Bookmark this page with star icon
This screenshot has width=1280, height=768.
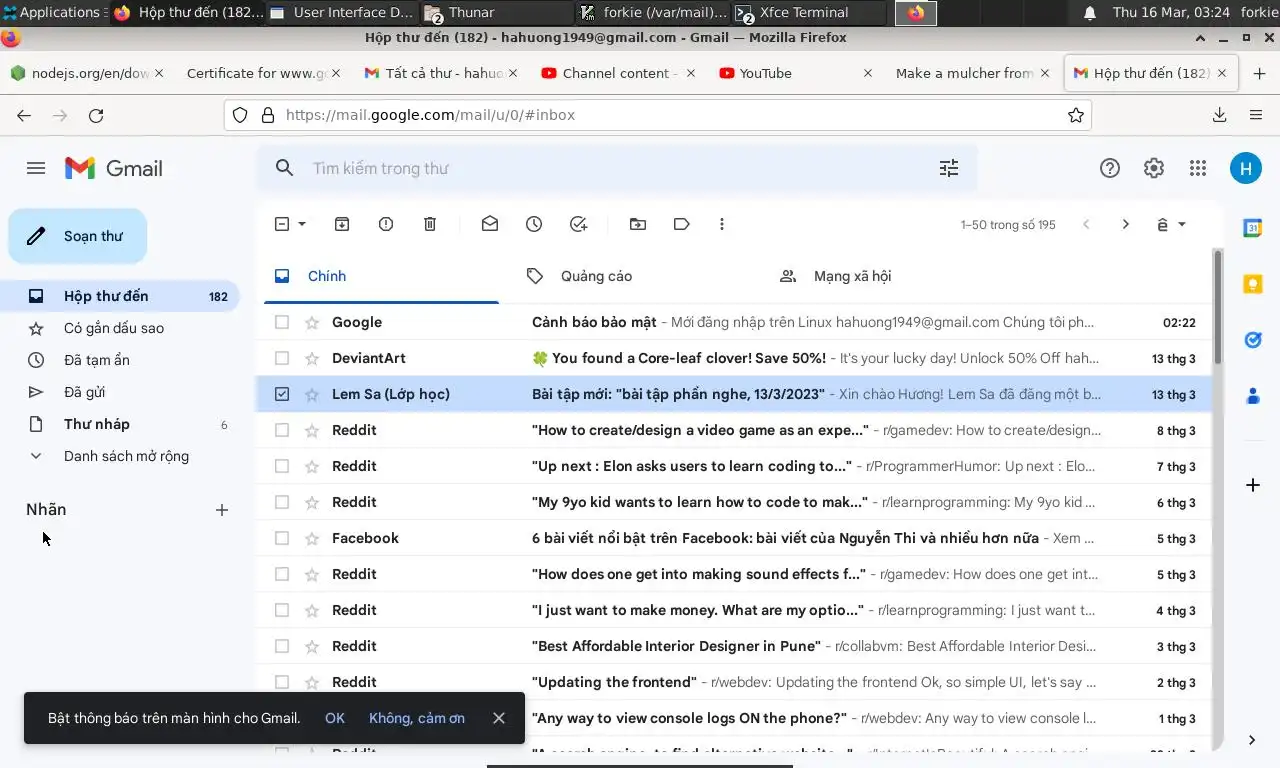tap(1076, 115)
